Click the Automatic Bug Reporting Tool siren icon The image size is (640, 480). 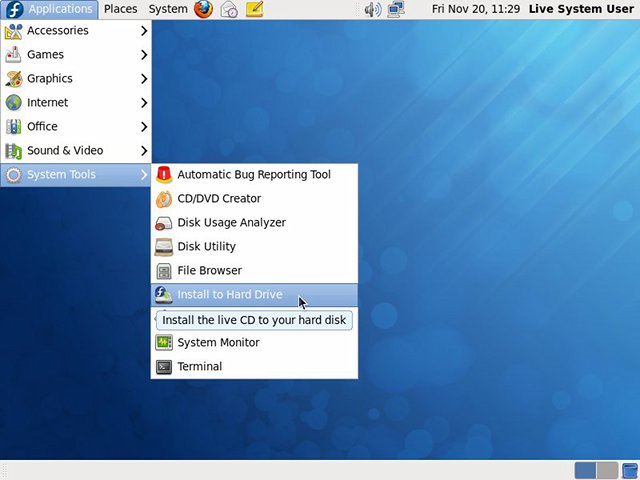pyautogui.click(x=164, y=174)
